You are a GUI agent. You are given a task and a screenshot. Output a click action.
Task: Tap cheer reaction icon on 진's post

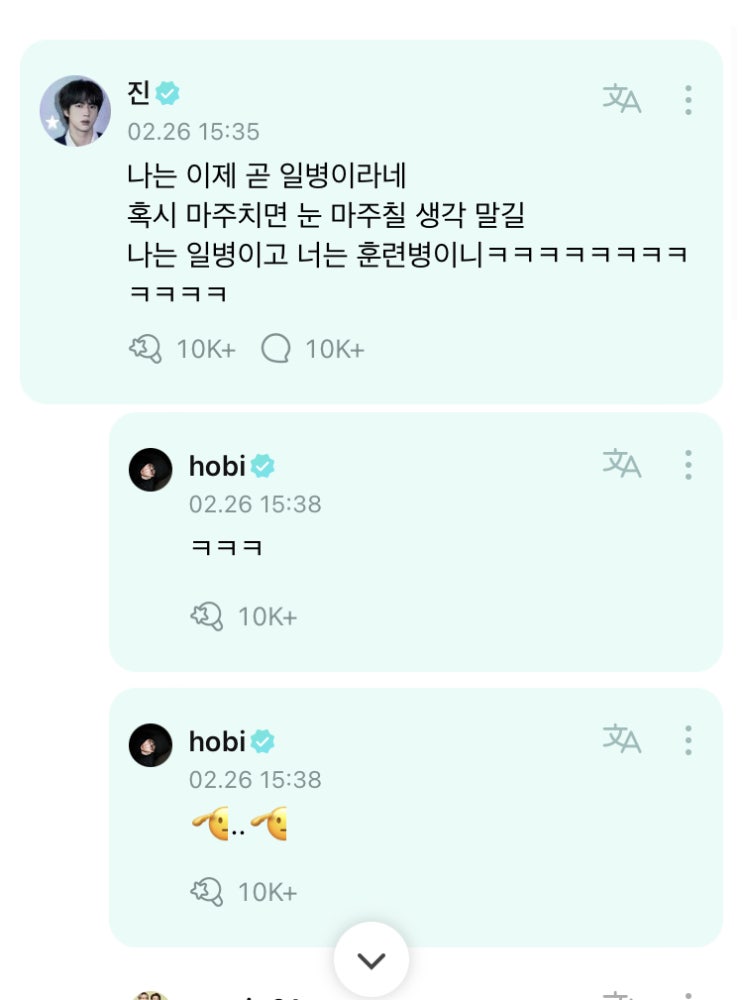tap(146, 348)
